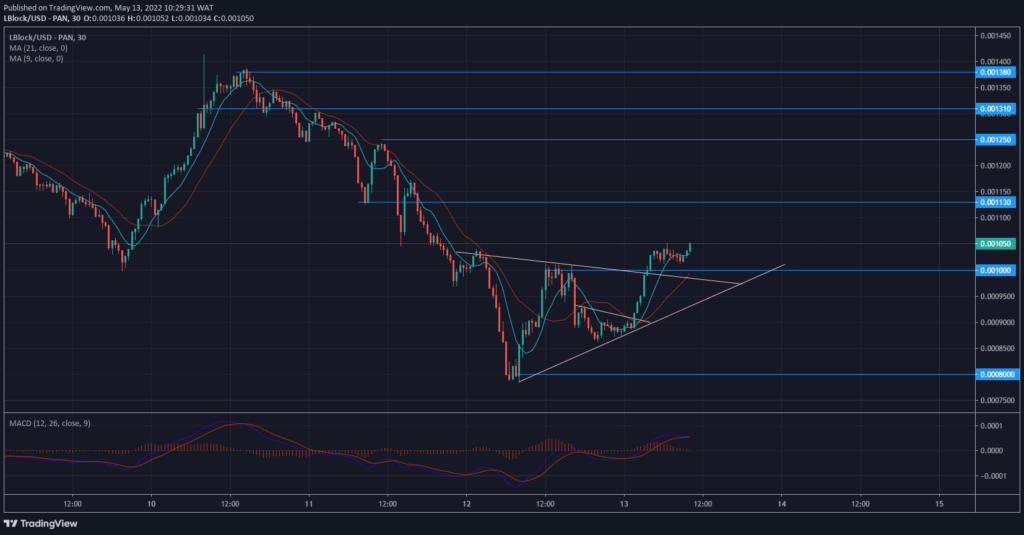Click the 0.001450 price axis value
The height and width of the screenshot is (535, 1024).
click(x=995, y=36)
